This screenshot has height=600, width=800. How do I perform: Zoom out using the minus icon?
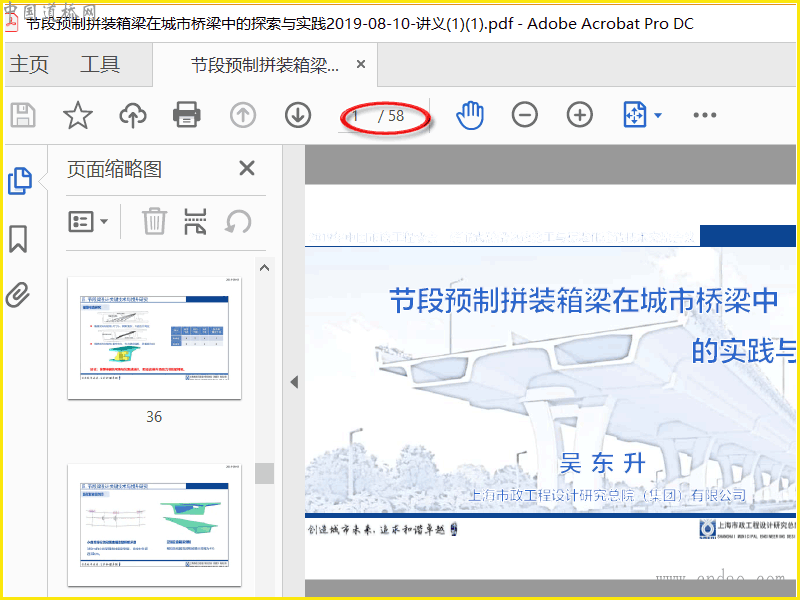[524, 115]
